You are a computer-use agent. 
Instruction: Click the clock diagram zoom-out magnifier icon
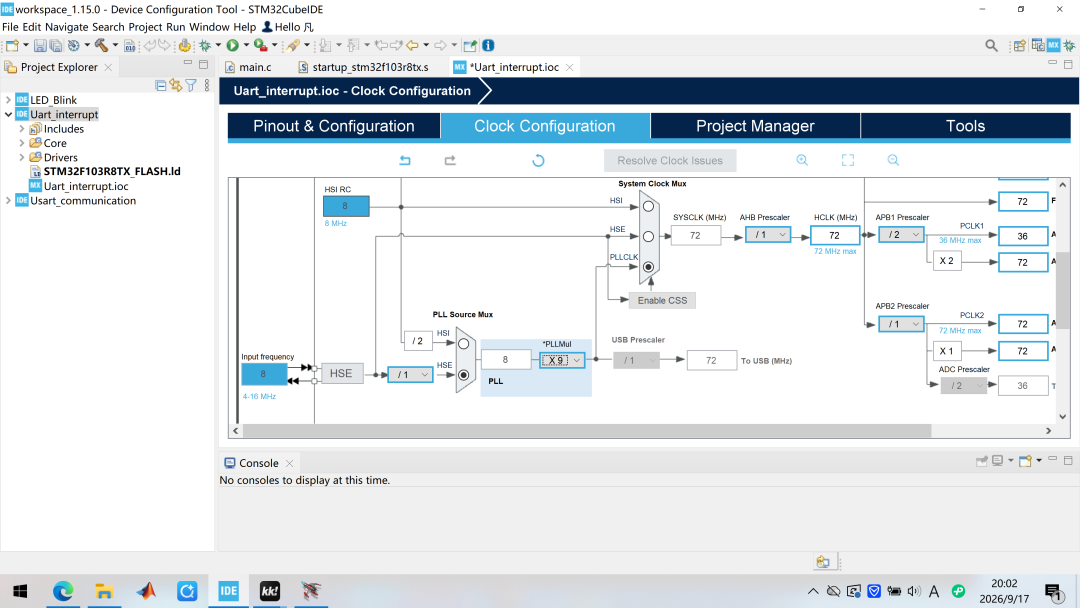(x=893, y=160)
